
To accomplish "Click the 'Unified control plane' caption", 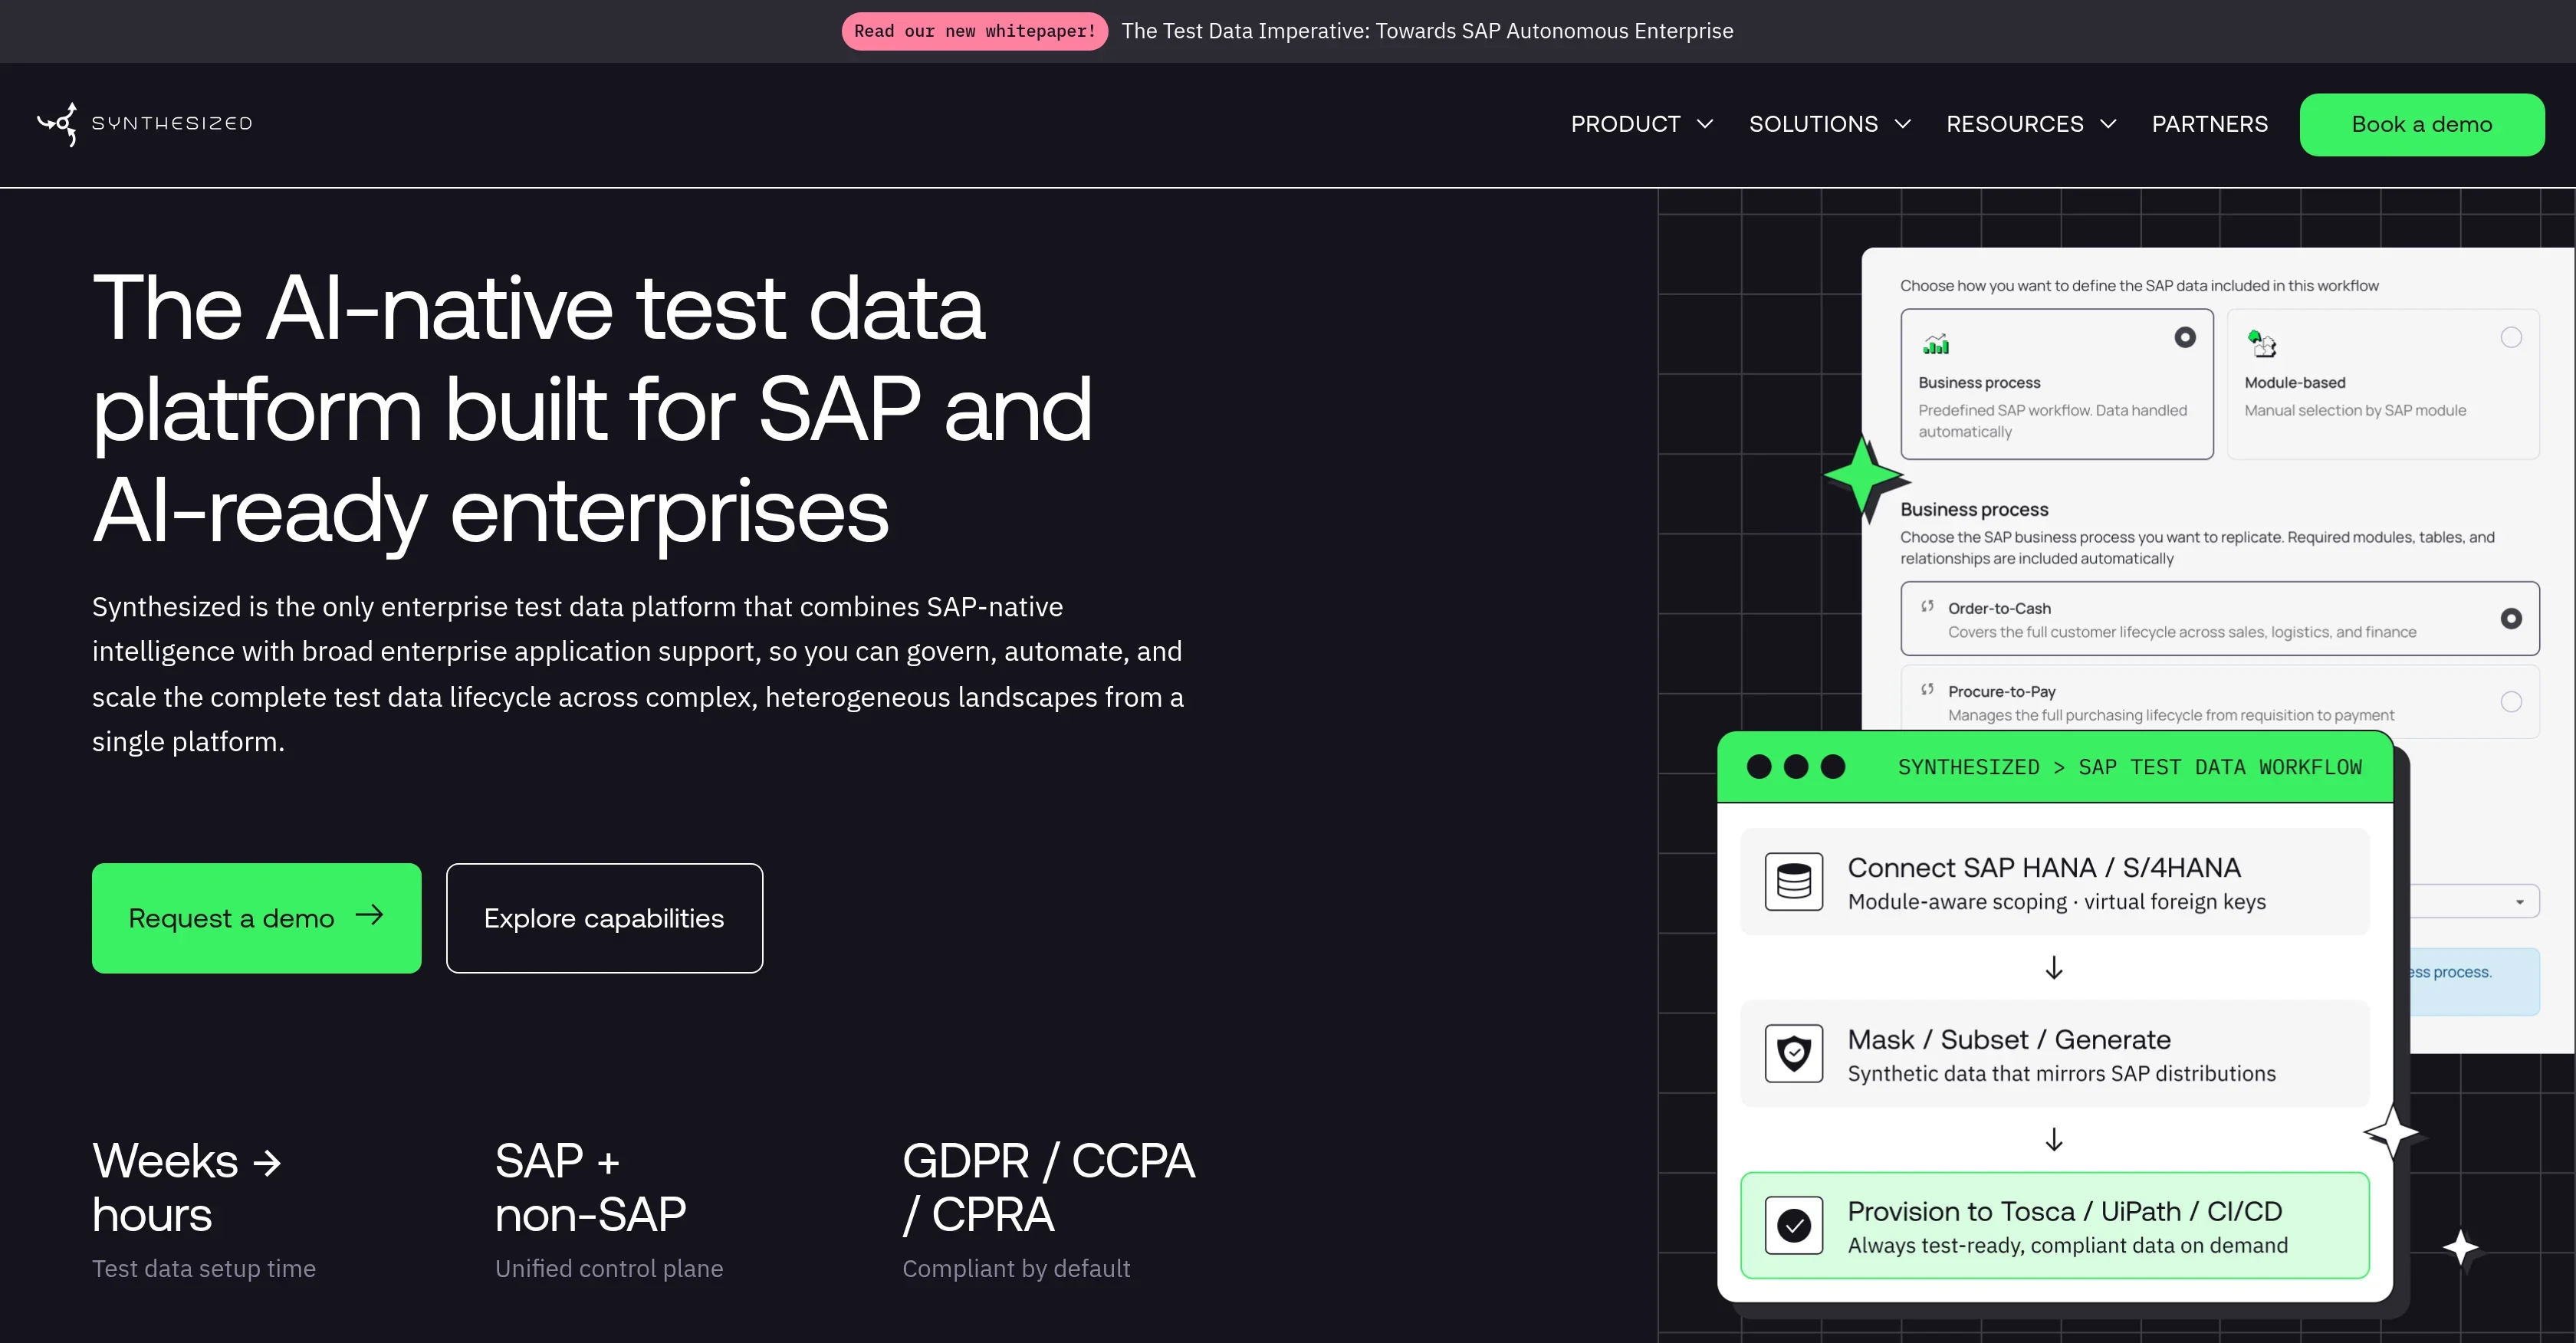I will (x=609, y=1268).
